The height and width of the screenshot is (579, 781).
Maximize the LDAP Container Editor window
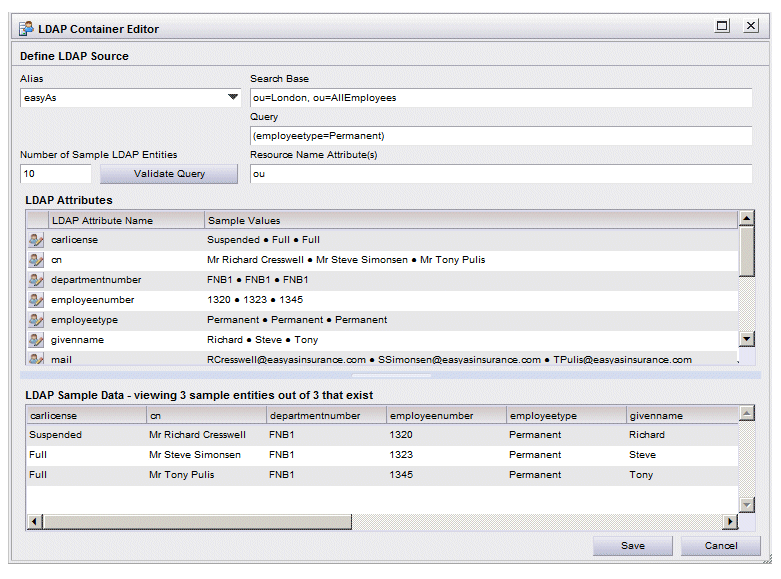tap(722, 26)
